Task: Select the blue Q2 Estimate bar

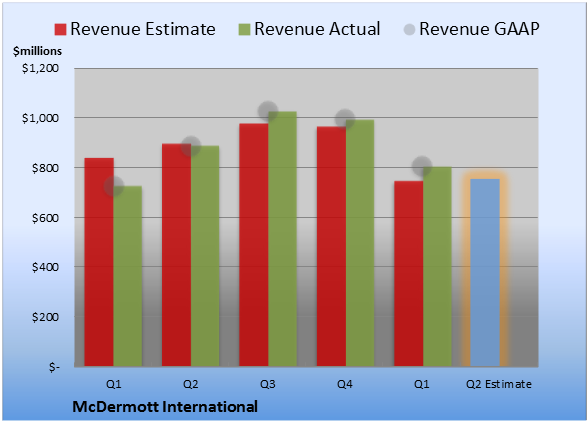Action: tap(485, 272)
